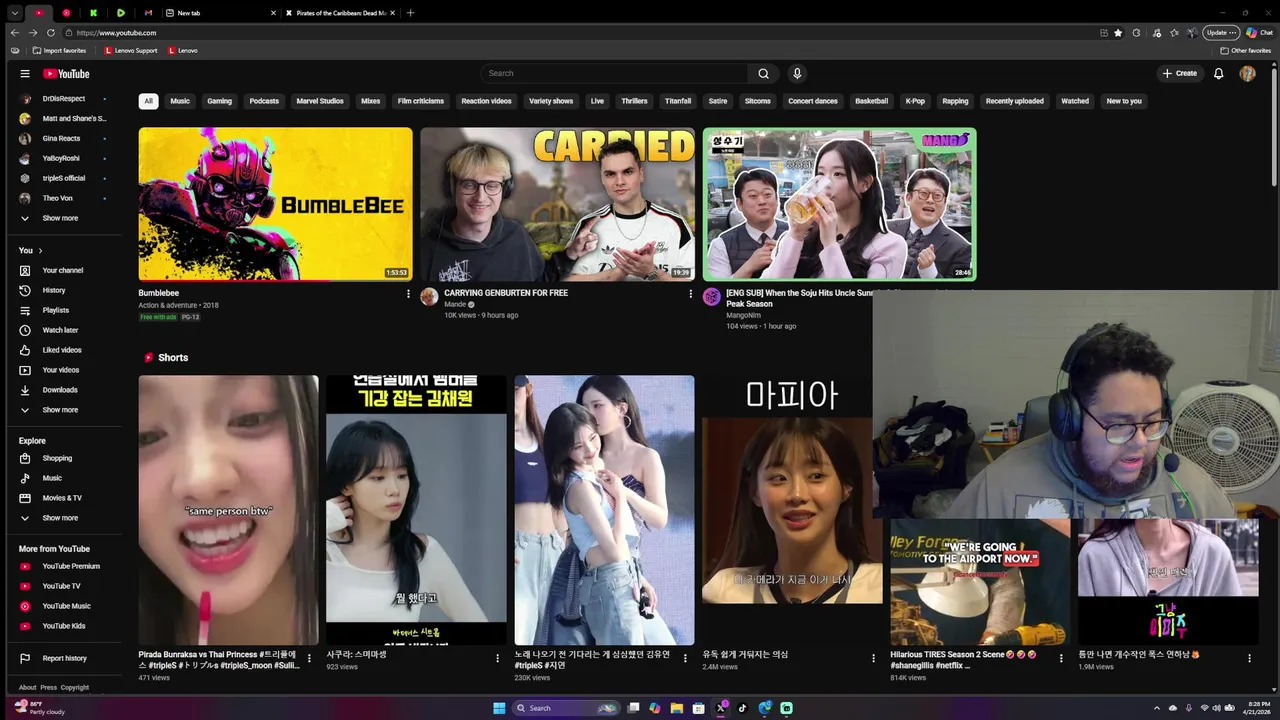Open Liked videos in the sidebar
Screen dimensions: 1280x720
(62, 350)
